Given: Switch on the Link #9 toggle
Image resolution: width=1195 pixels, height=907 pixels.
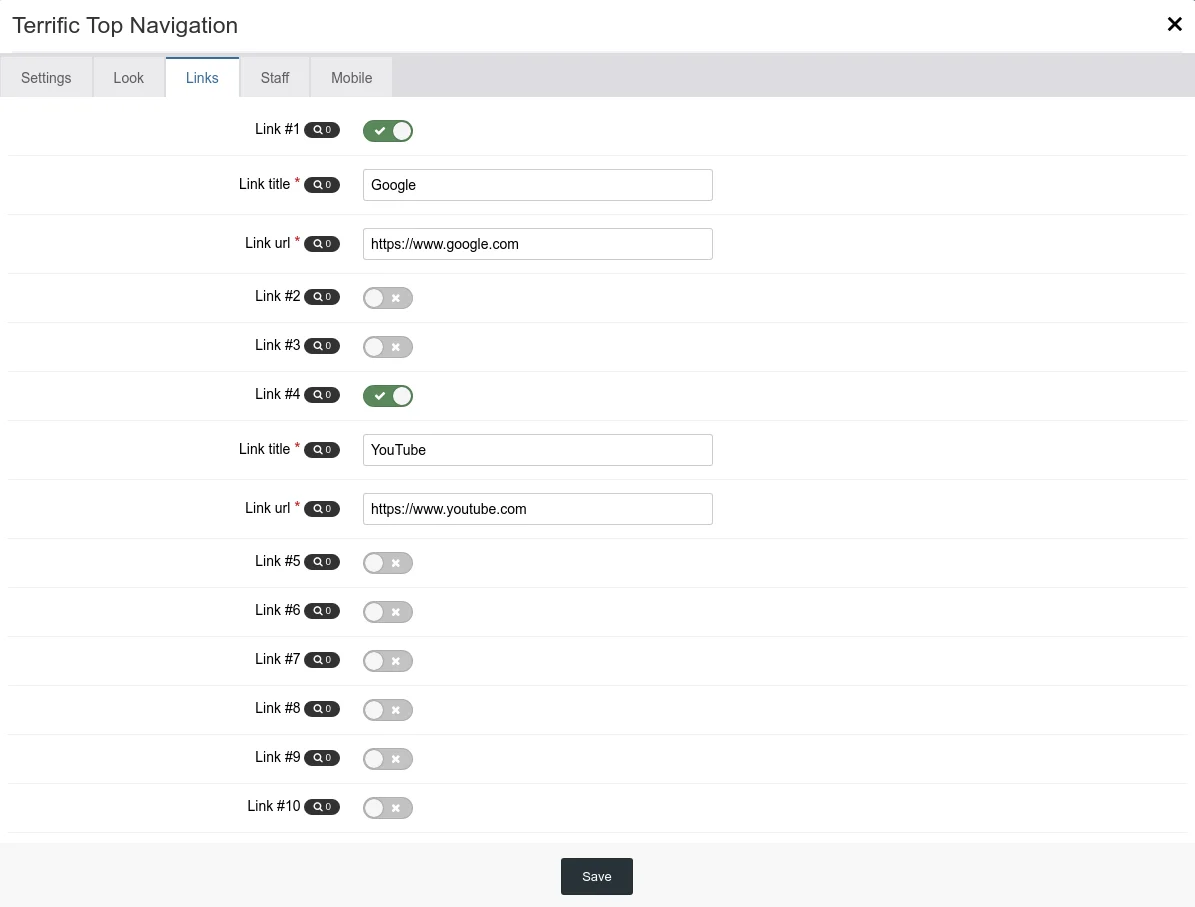Looking at the screenshot, I should click(388, 759).
